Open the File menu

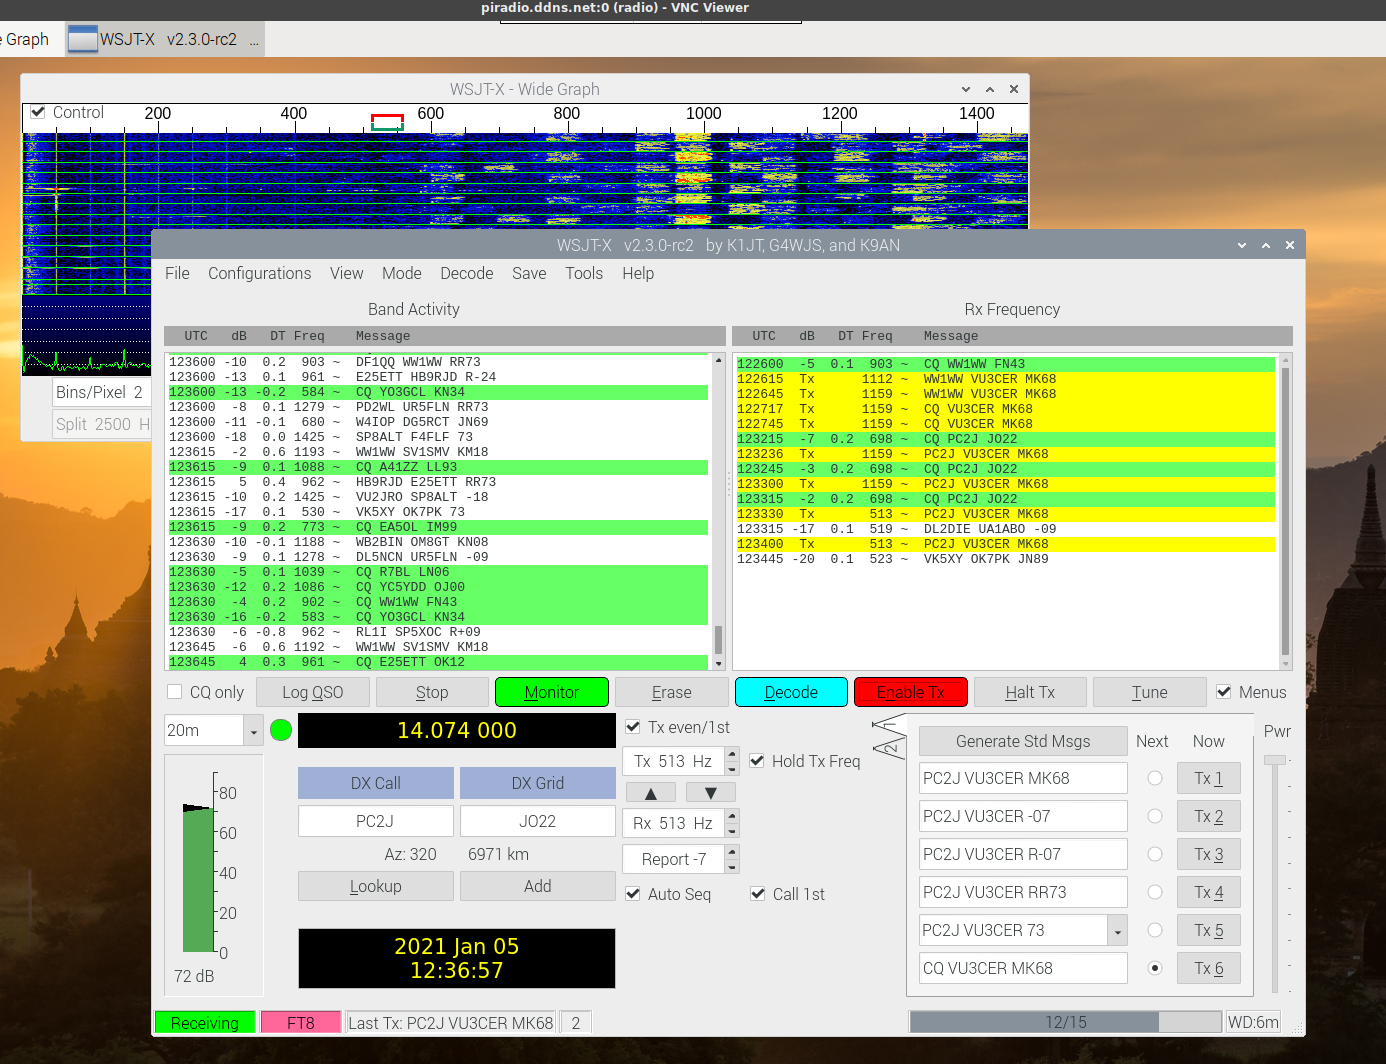(x=177, y=273)
